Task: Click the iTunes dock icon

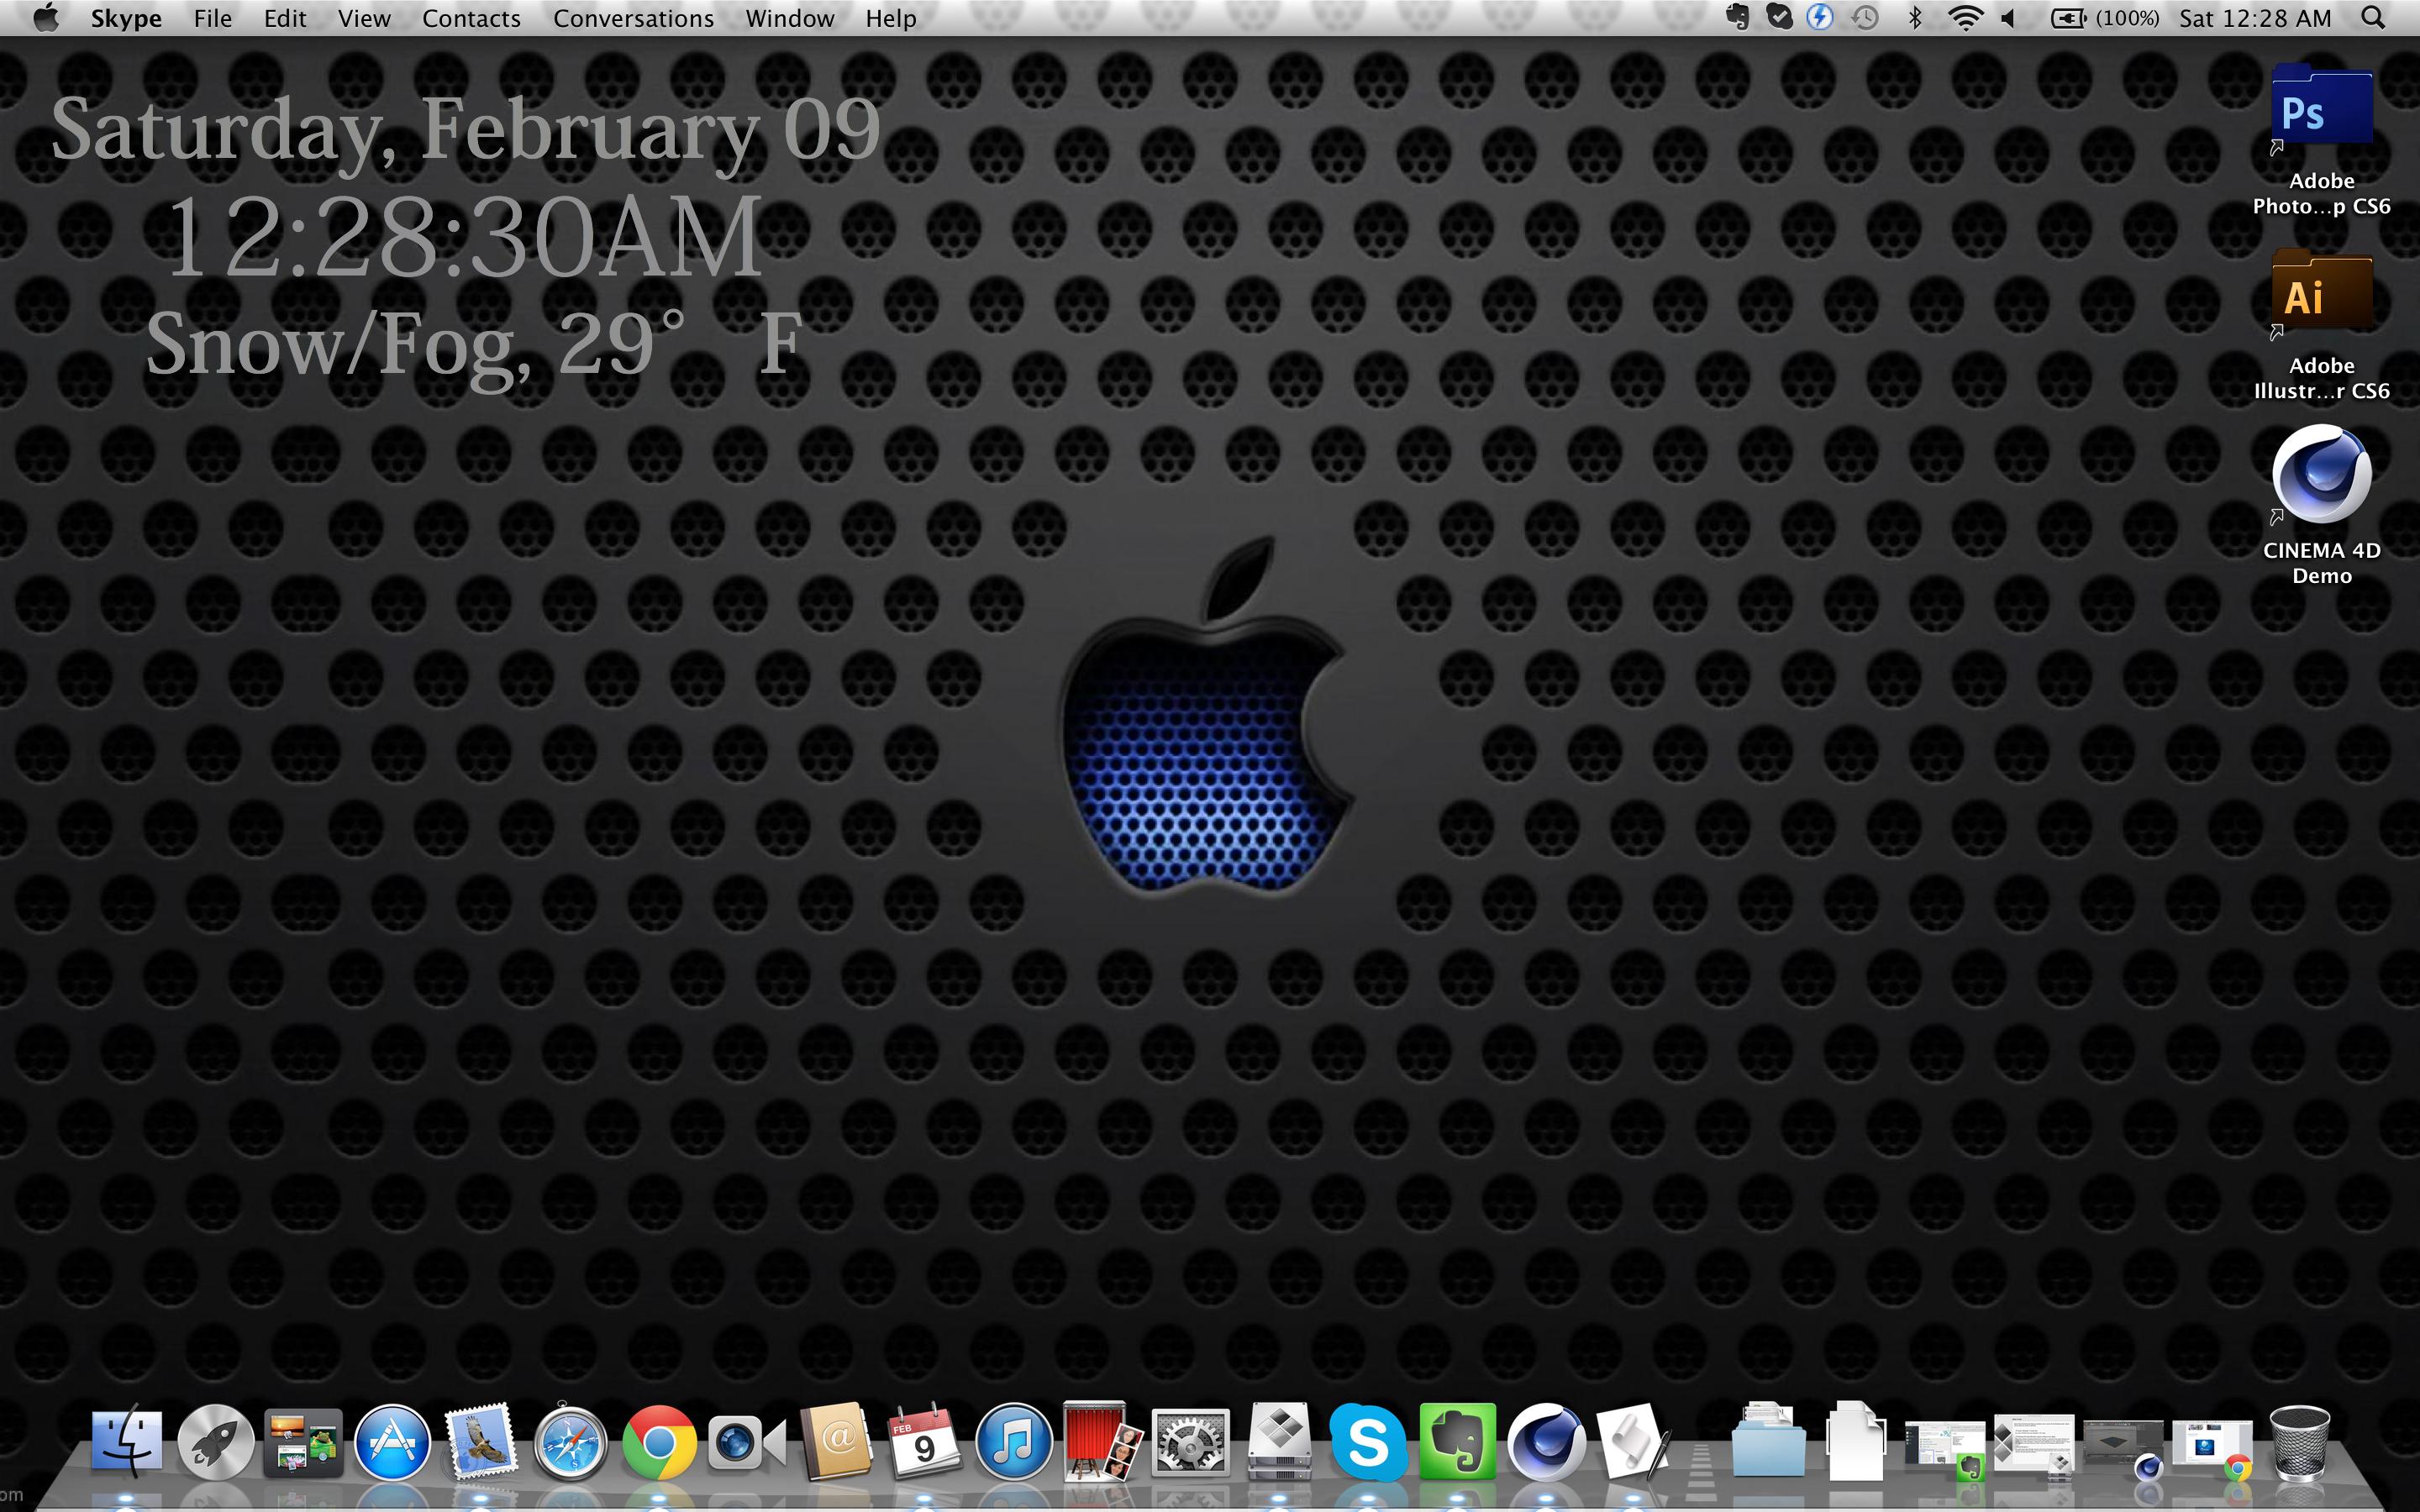Action: pyautogui.click(x=1013, y=1442)
